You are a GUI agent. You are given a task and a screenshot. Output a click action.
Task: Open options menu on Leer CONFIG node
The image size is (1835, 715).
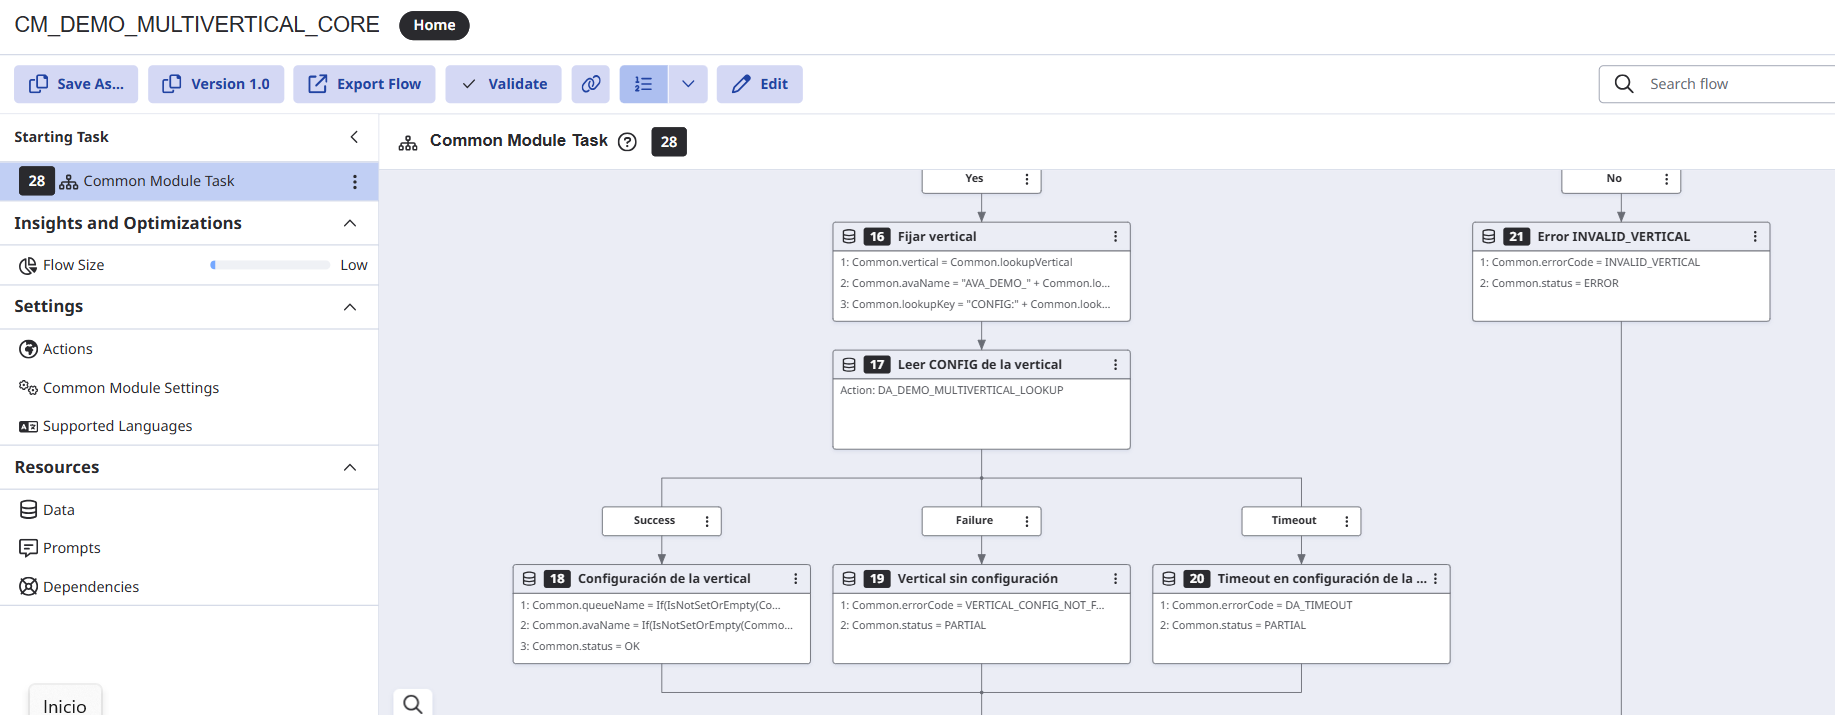click(1115, 365)
